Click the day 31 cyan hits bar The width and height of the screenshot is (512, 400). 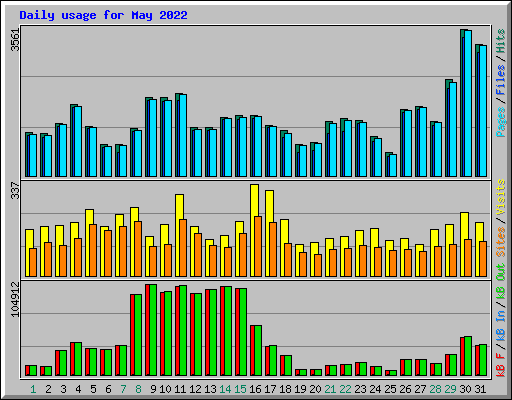[x=483, y=111]
